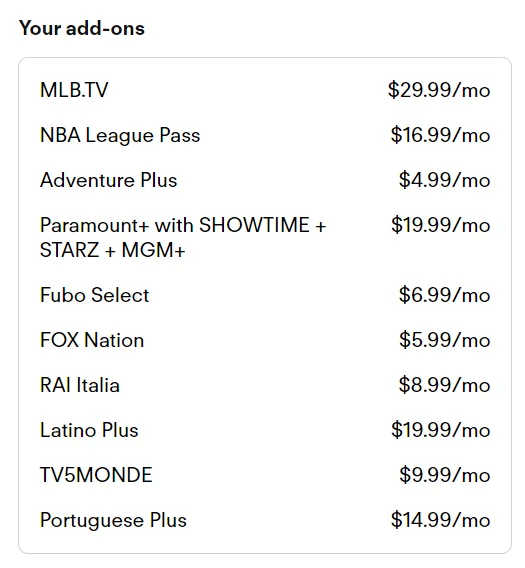
Task: Select the Latino Plus add-on
Action: [x=89, y=430]
